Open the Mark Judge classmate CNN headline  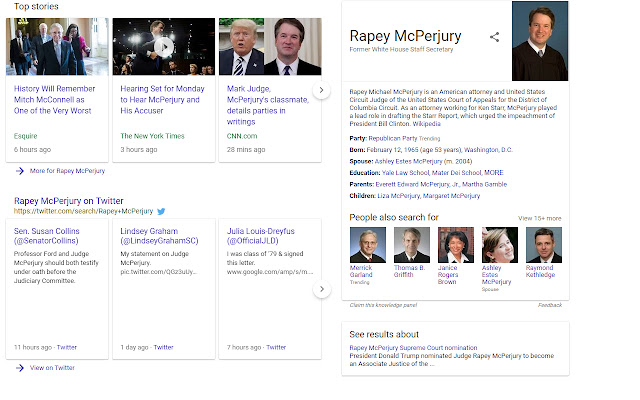coord(268,105)
